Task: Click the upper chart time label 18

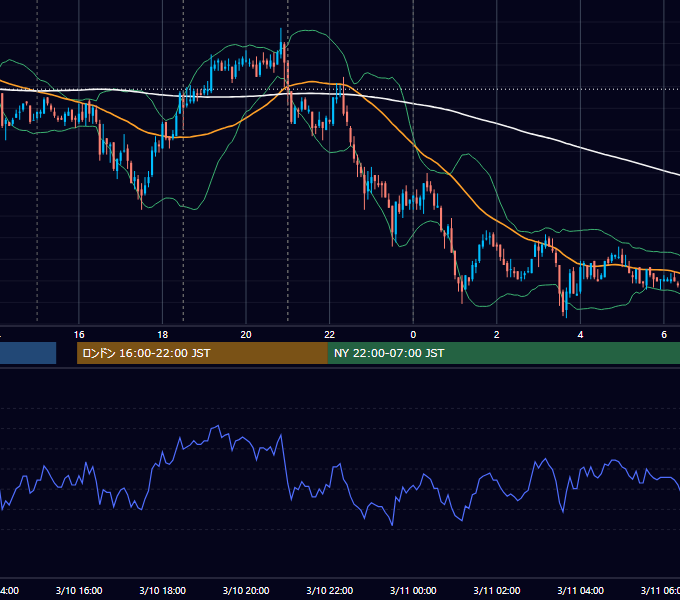Action: pos(163,334)
